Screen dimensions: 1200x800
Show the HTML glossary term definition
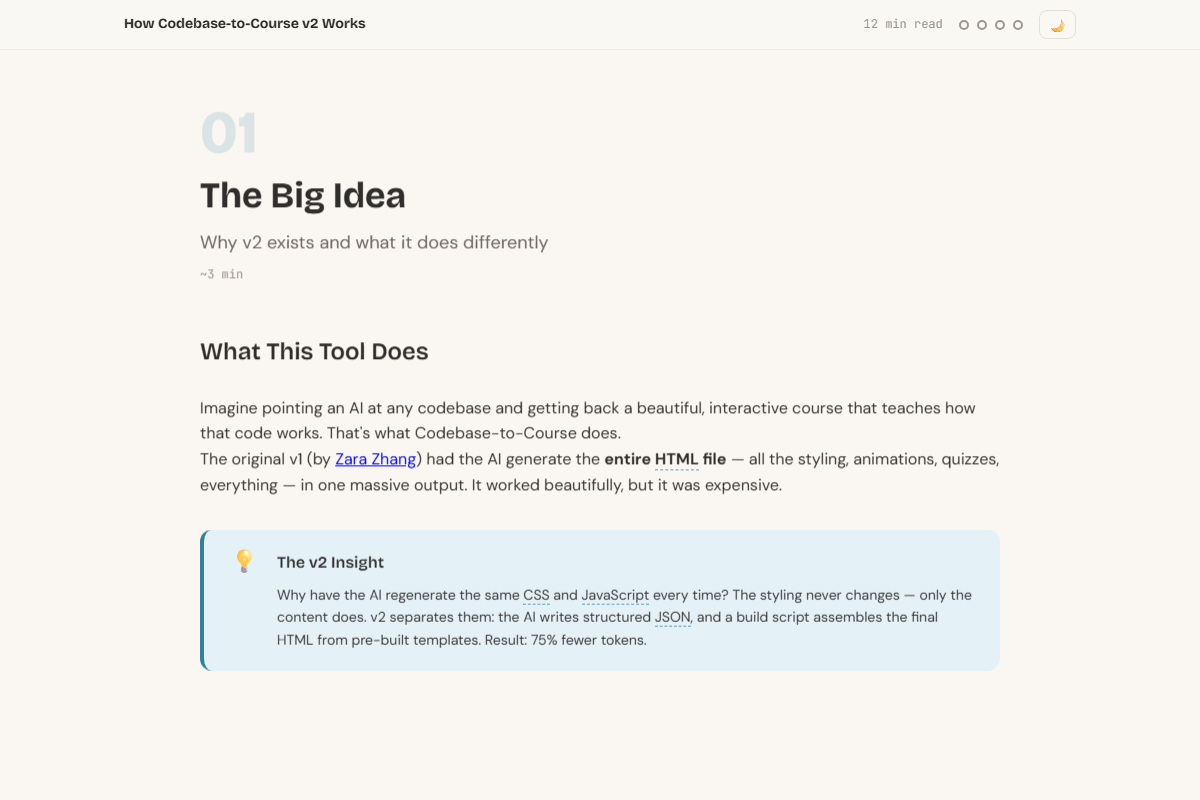click(x=677, y=459)
